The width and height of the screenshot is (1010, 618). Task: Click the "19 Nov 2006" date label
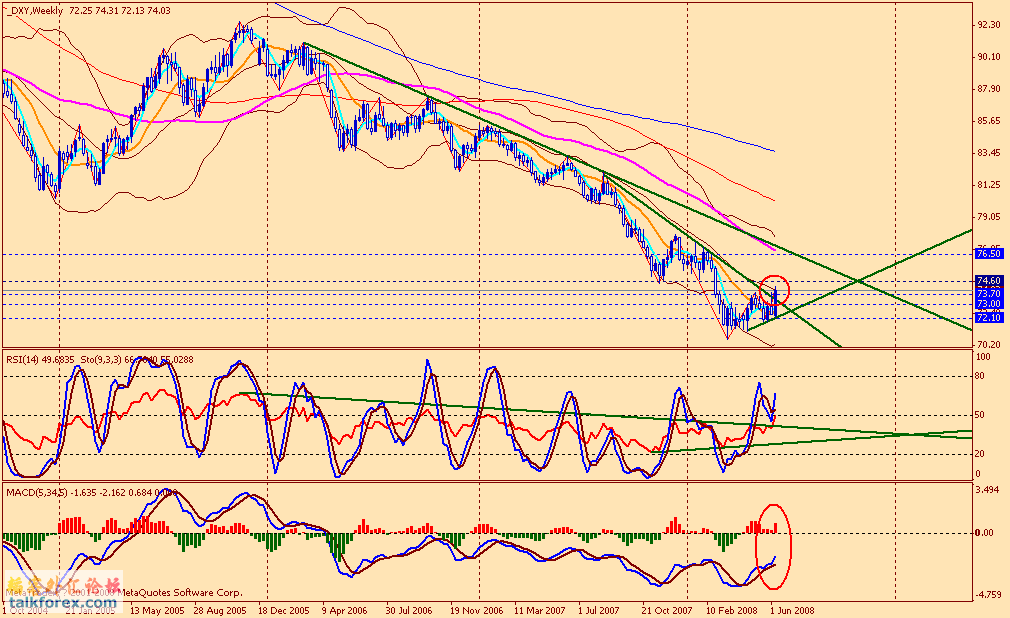pyautogui.click(x=477, y=610)
